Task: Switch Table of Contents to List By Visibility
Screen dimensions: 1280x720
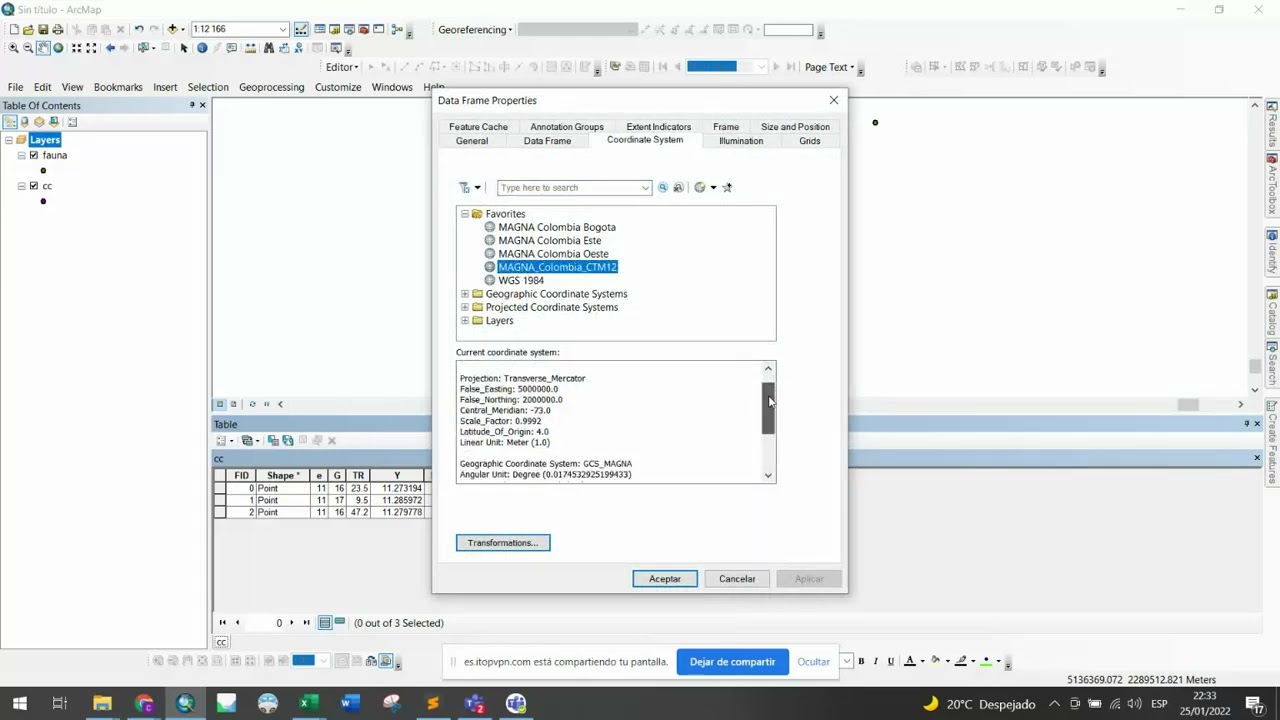Action: 39,122
